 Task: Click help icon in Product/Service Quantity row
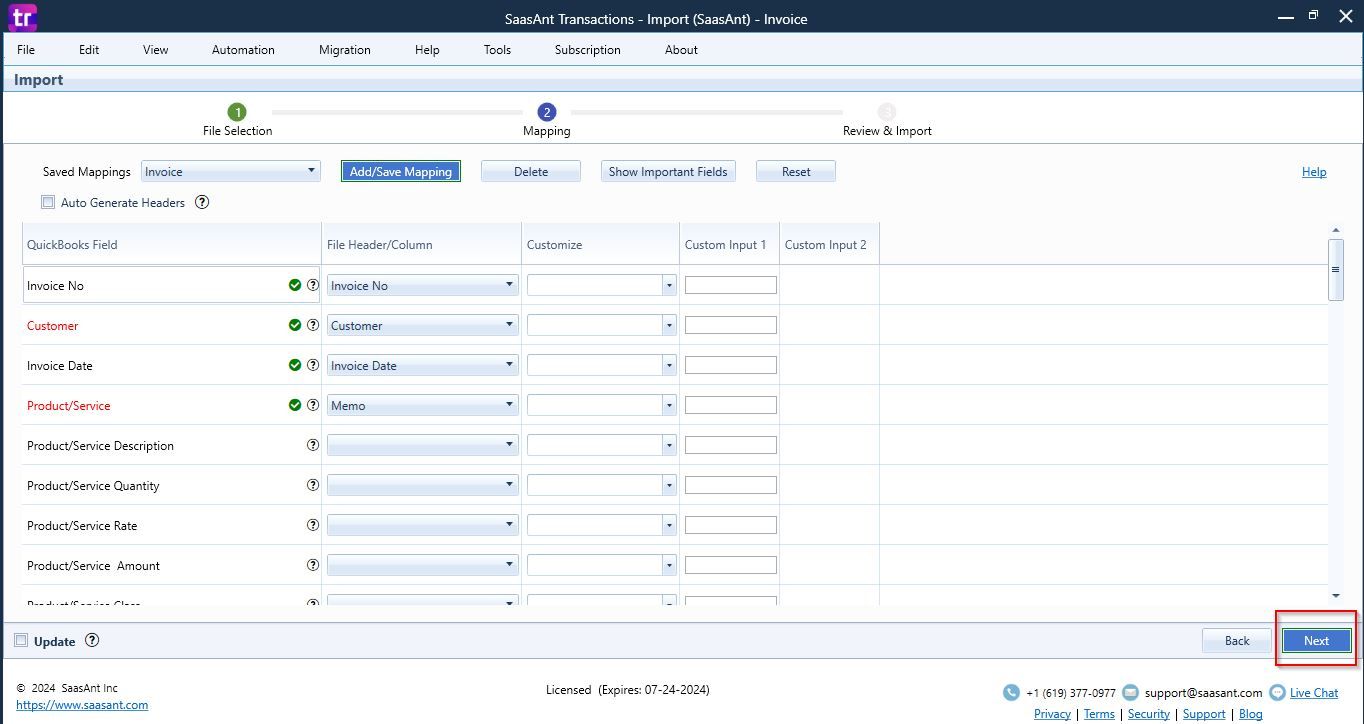pos(313,485)
